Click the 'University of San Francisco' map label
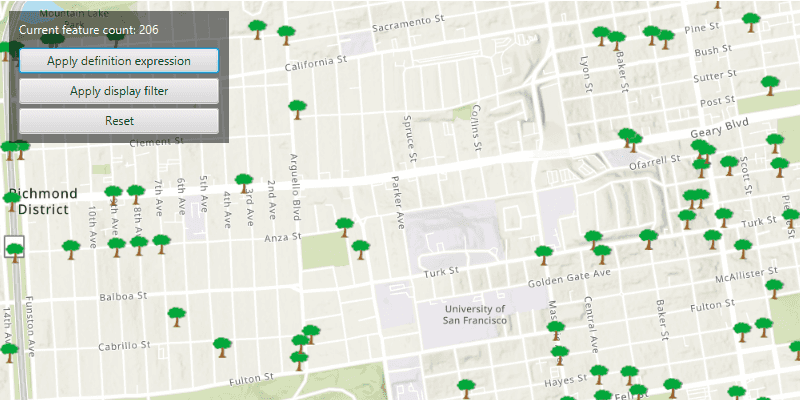Screen dimensions: 800x400 (475, 316)
